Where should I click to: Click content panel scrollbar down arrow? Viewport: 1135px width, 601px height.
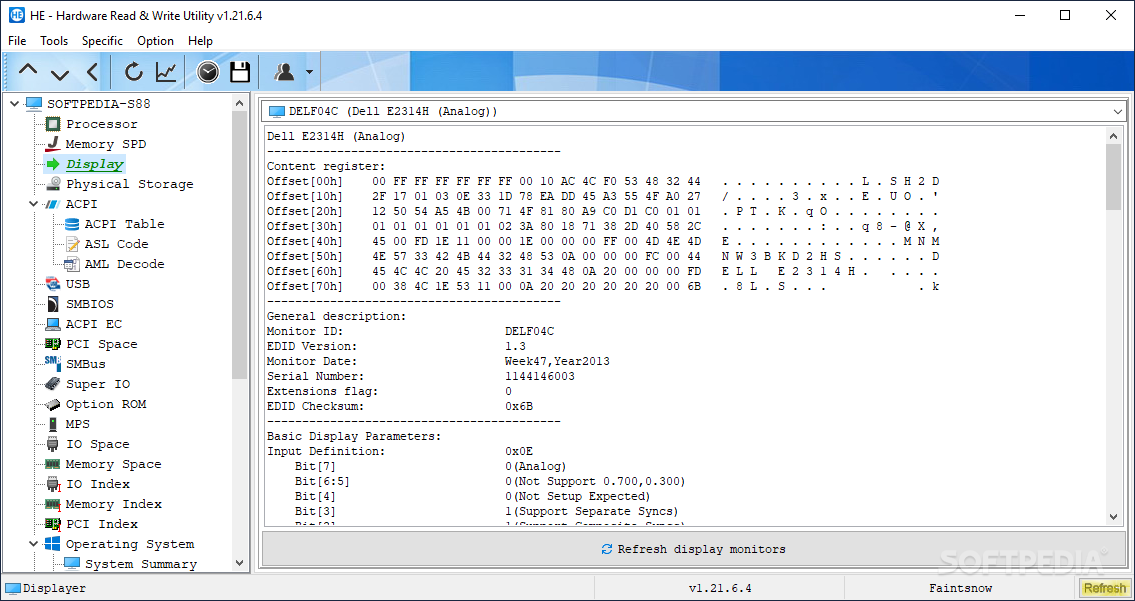(1114, 516)
